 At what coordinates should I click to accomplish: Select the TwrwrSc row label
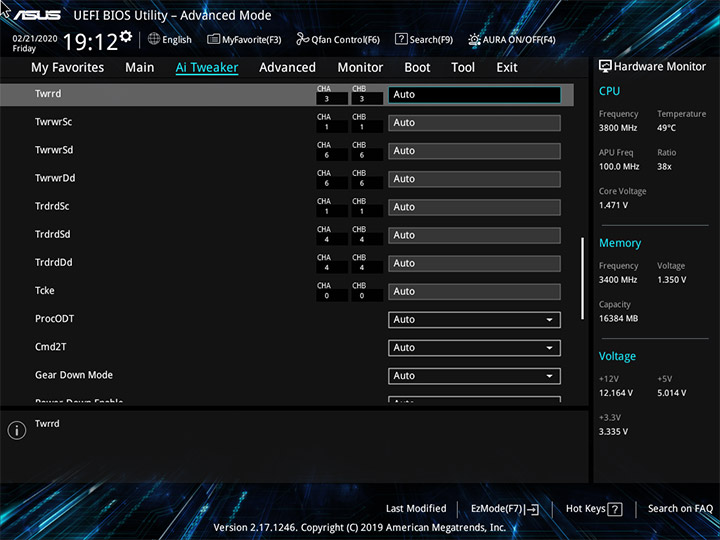click(53, 122)
